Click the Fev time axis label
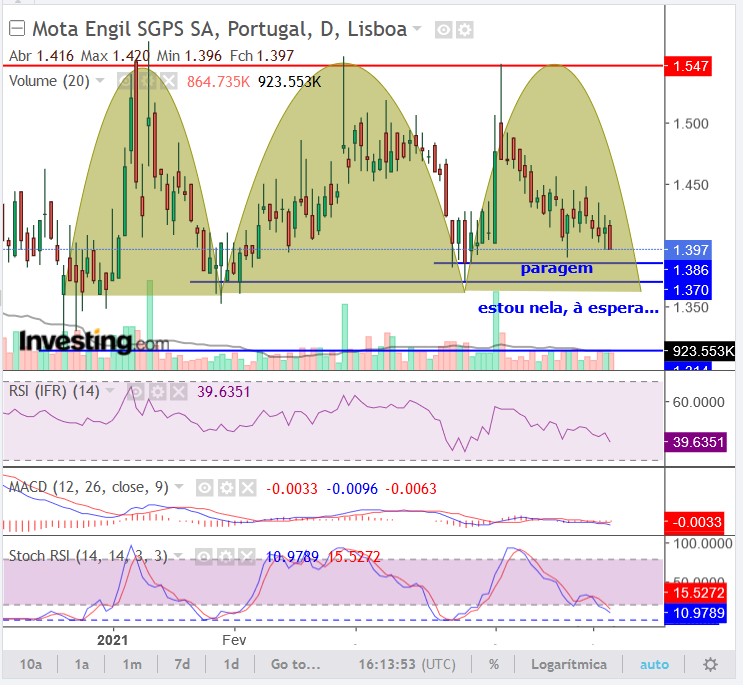Screen dimensions: 744x692 coord(234,640)
